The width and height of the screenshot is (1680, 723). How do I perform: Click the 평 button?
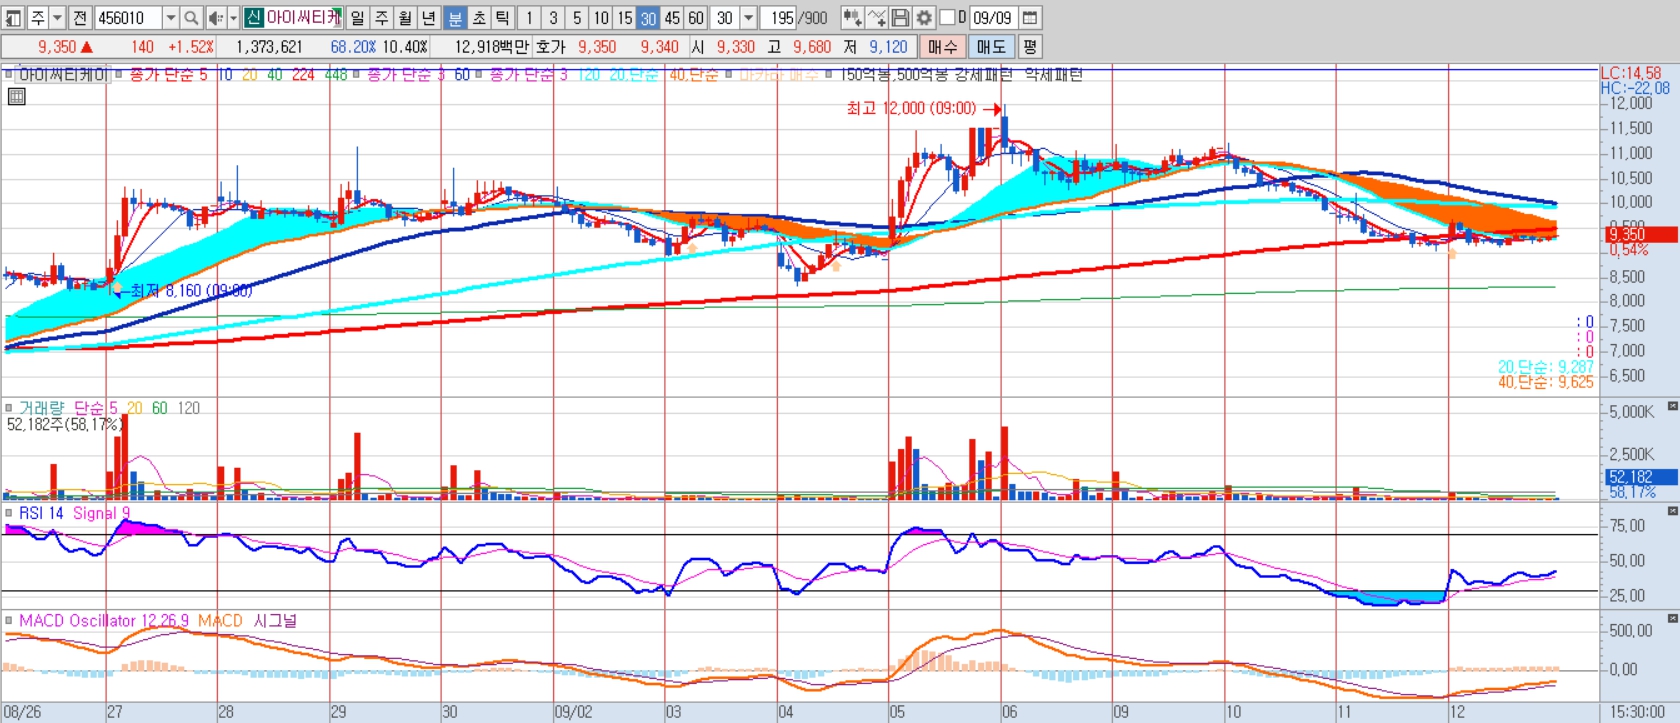click(1030, 47)
